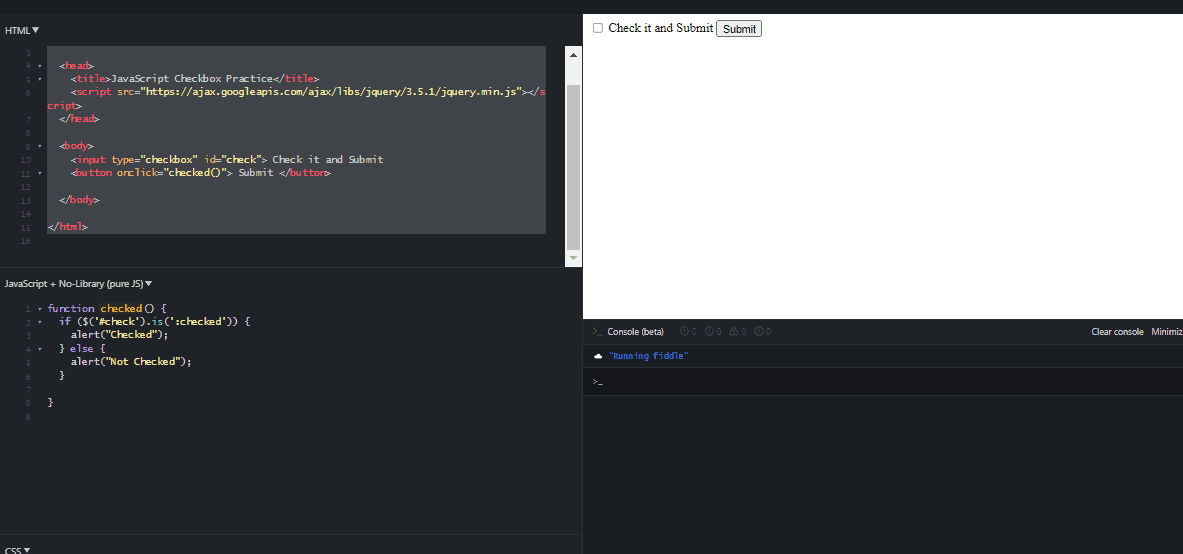Viewport: 1183px width, 554px height.
Task: Click Clear console
Action: [1116, 331]
